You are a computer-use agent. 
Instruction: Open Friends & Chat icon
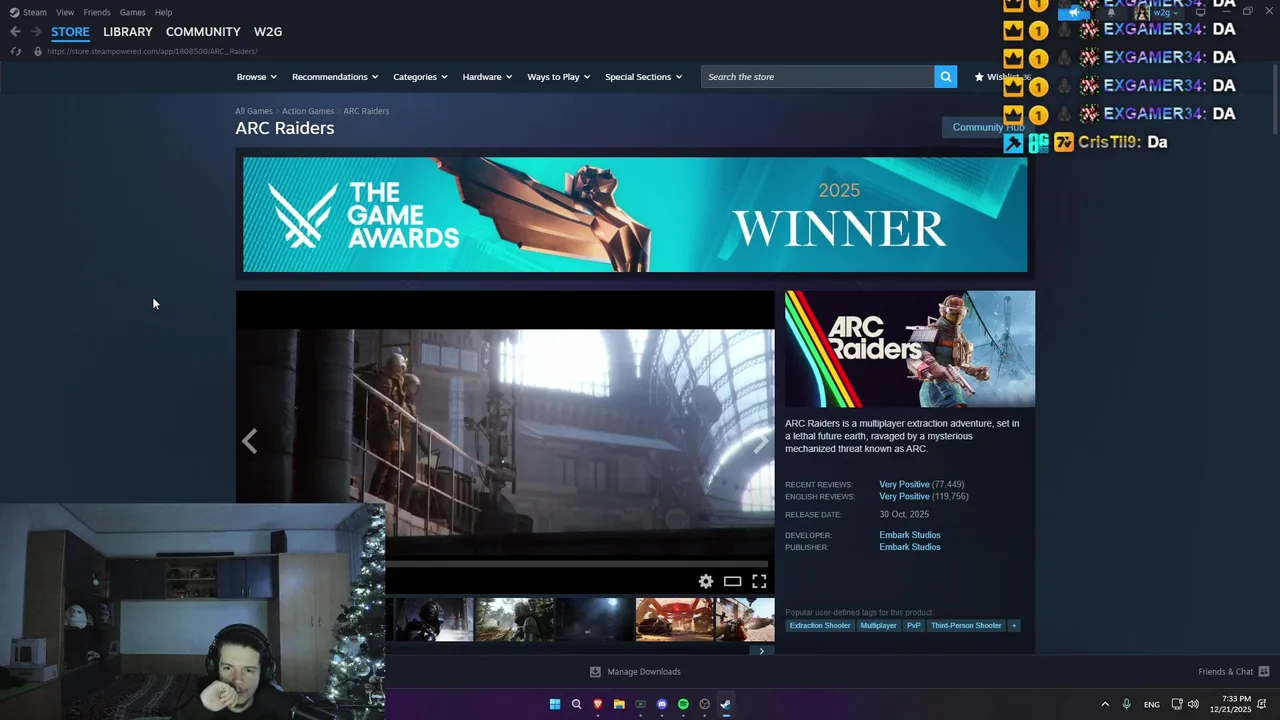pos(1264,672)
